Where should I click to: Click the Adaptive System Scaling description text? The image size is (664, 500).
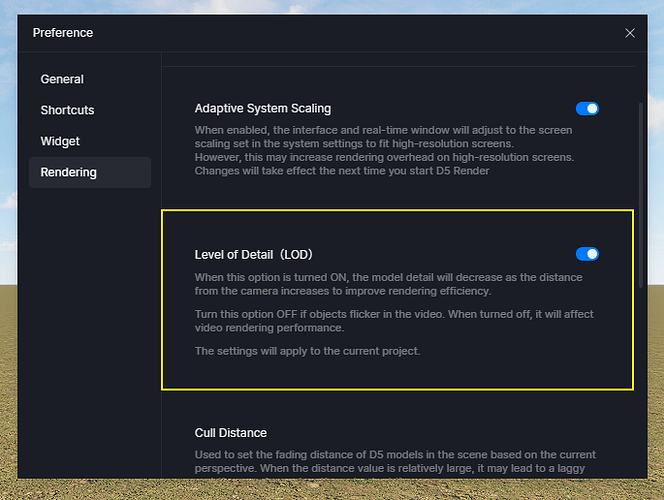[384, 150]
